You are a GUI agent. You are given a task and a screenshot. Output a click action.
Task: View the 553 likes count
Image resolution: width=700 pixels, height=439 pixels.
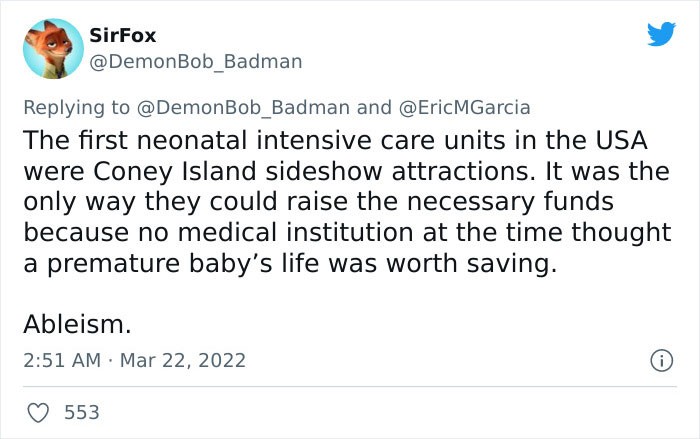coord(80,411)
